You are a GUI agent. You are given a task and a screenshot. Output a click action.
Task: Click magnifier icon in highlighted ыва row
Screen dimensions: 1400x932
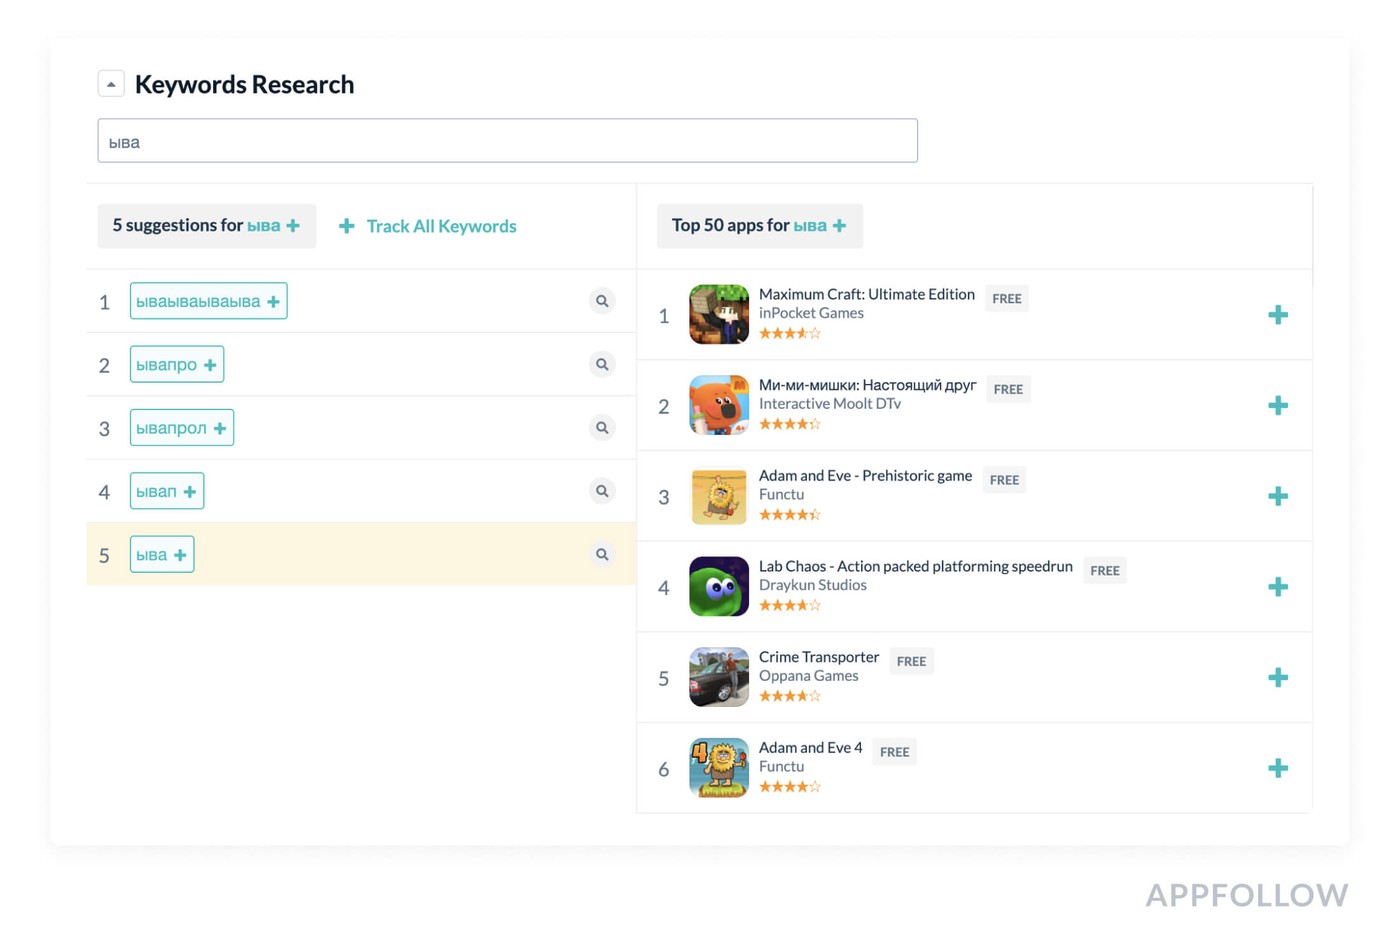coord(602,554)
